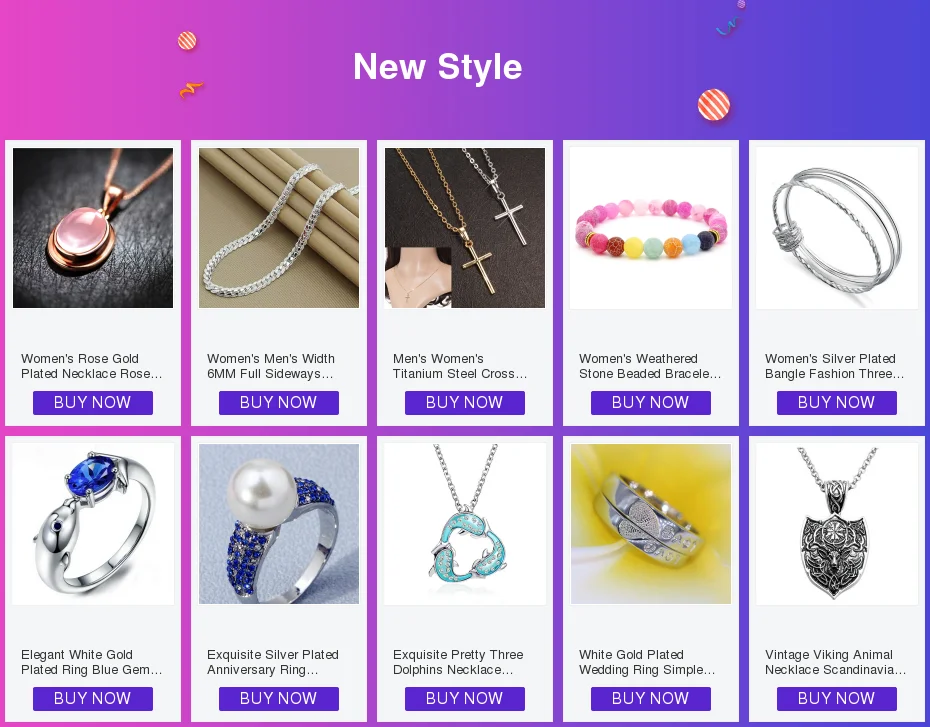Open the Width 6MM Full Sideways title
This screenshot has width=930, height=727.
[x=270, y=366]
